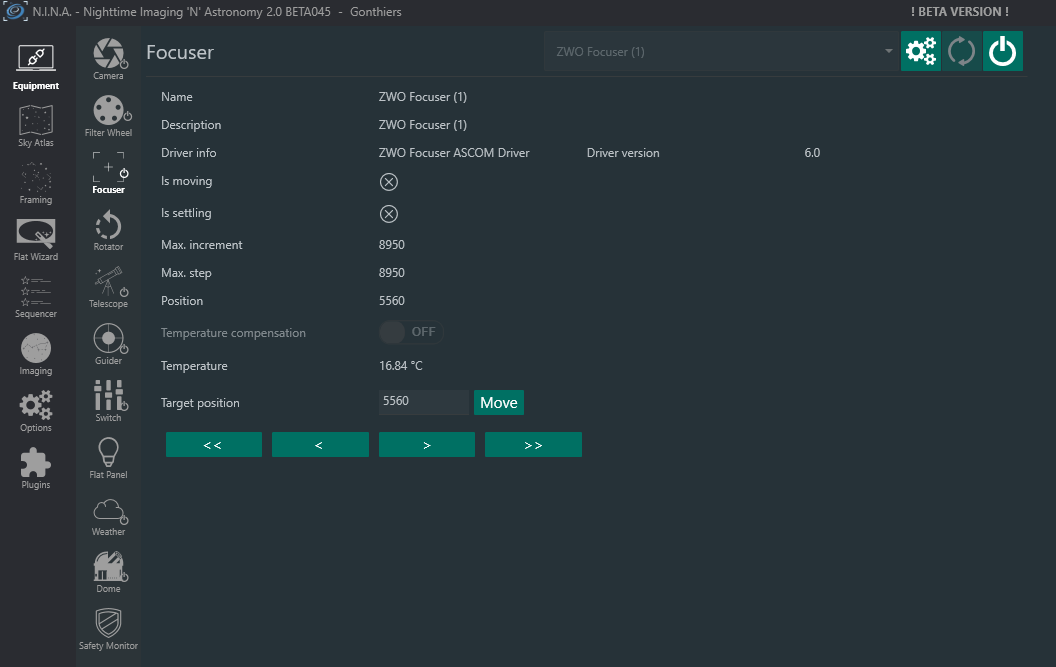The image size is (1056, 667).
Task: Open focuser driver settings gear
Action: 921,51
